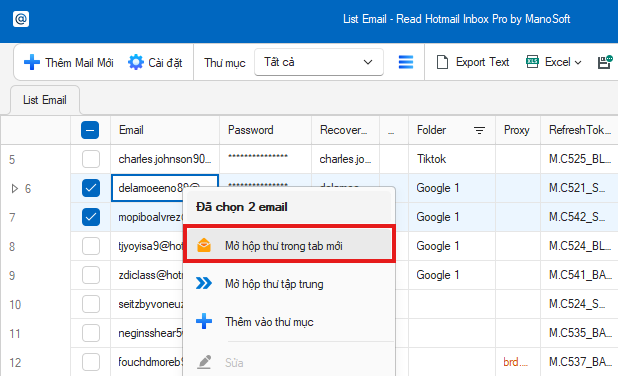The height and width of the screenshot is (376, 618).
Task: Click the neginsshear email cell
Action: 147,333
